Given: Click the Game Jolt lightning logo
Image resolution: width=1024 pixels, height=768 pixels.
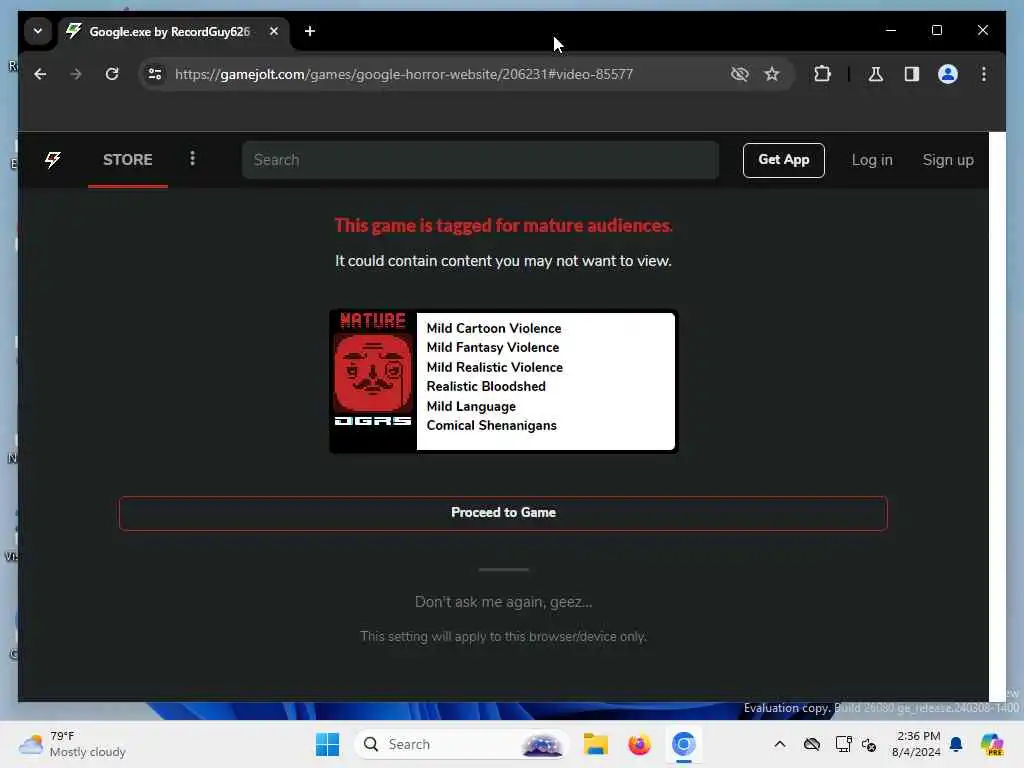Looking at the screenshot, I should (53, 160).
